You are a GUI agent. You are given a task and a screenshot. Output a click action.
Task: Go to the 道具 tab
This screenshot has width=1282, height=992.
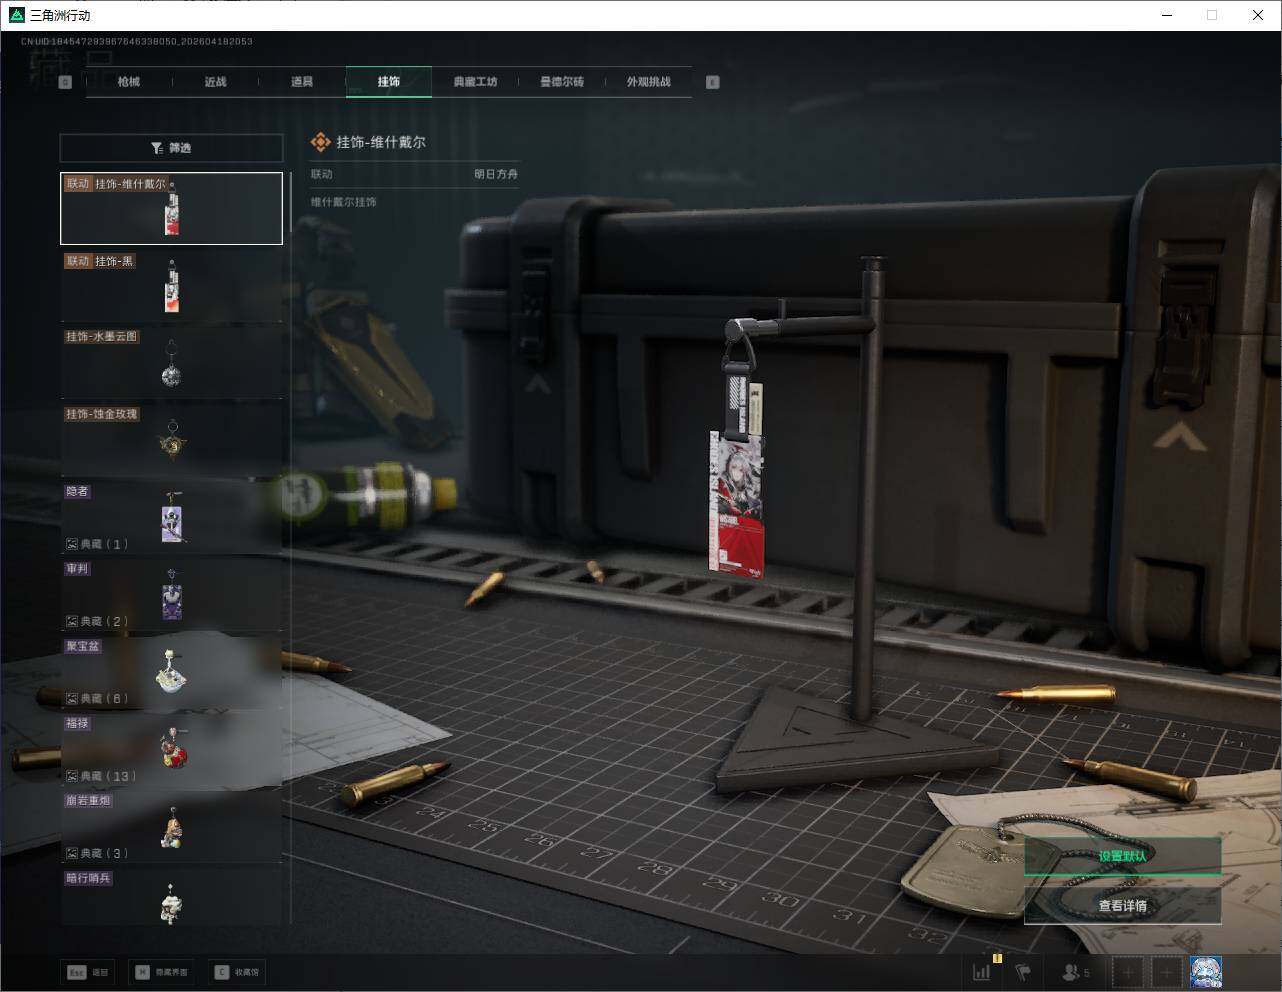(x=302, y=82)
